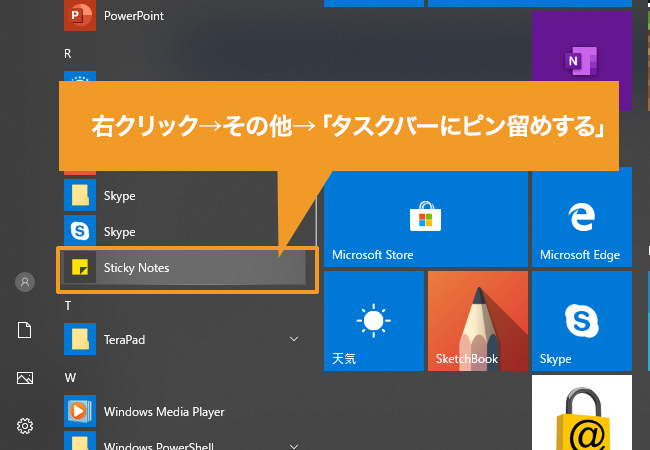The height and width of the screenshot is (450, 650).
Task: Expand the TeraPad folder chevron
Action: click(x=294, y=340)
